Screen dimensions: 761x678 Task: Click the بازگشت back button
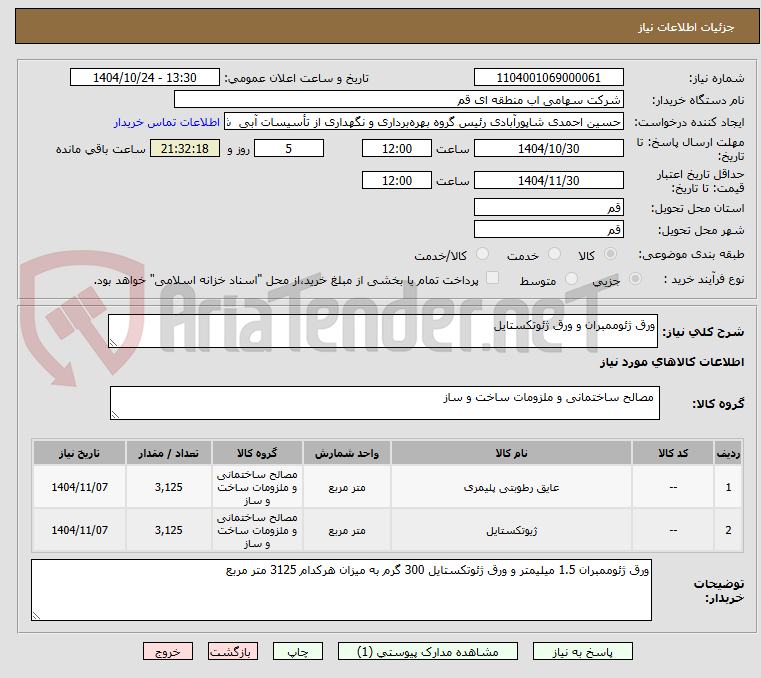[x=232, y=651]
